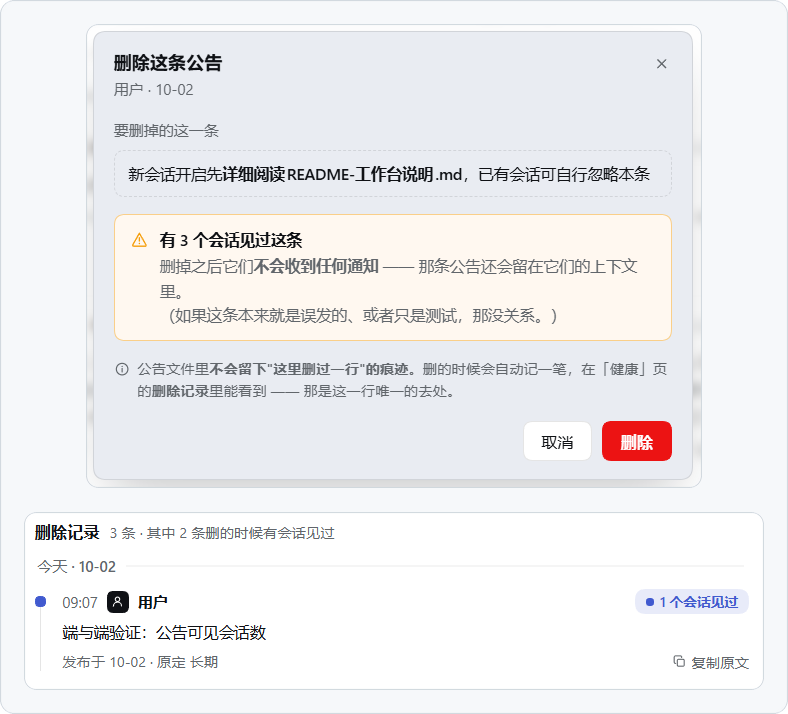
Task: Click the text 发布于 10-02 · 原定 长期
Action: coord(140,662)
